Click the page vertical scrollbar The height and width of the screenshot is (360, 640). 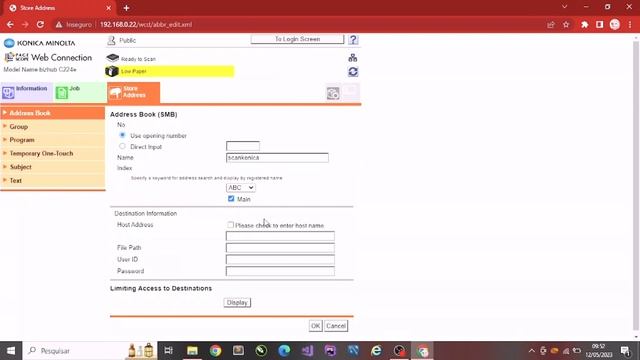point(636,187)
